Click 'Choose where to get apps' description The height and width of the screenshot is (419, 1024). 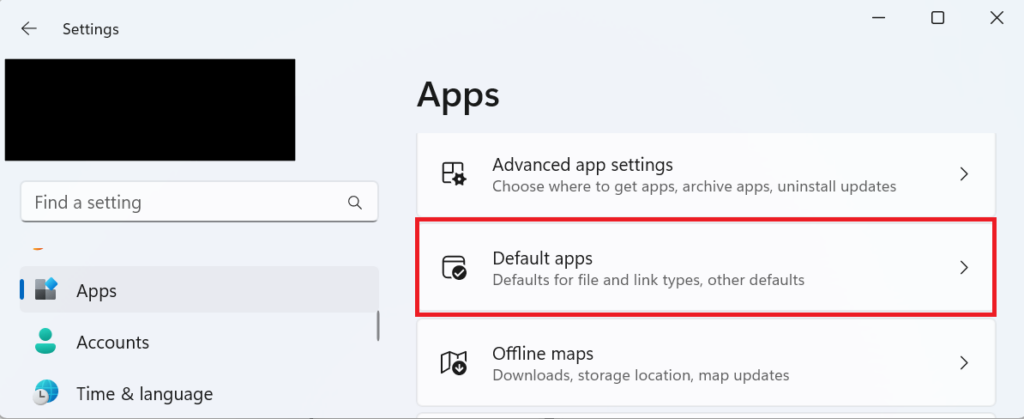(x=694, y=187)
